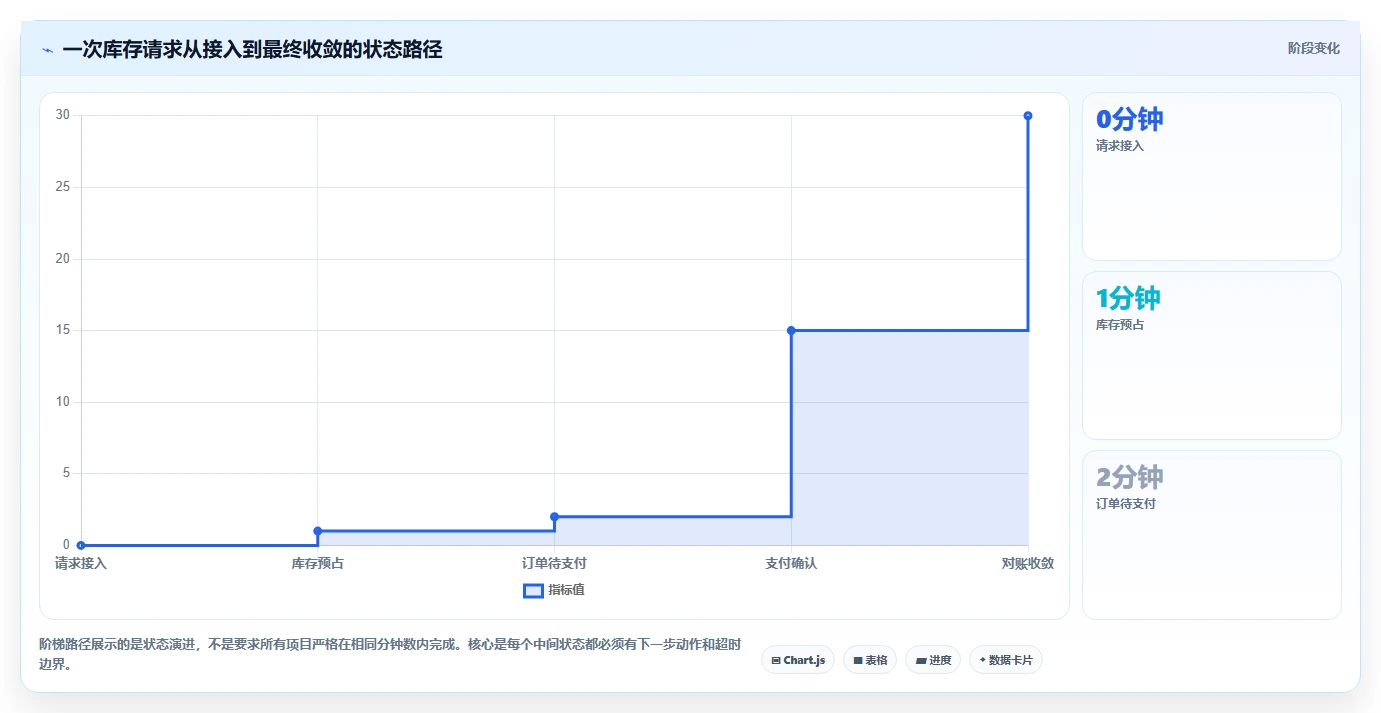The width and height of the screenshot is (1381, 713).
Task: Click the y-axis value 5
Action: coord(66,473)
